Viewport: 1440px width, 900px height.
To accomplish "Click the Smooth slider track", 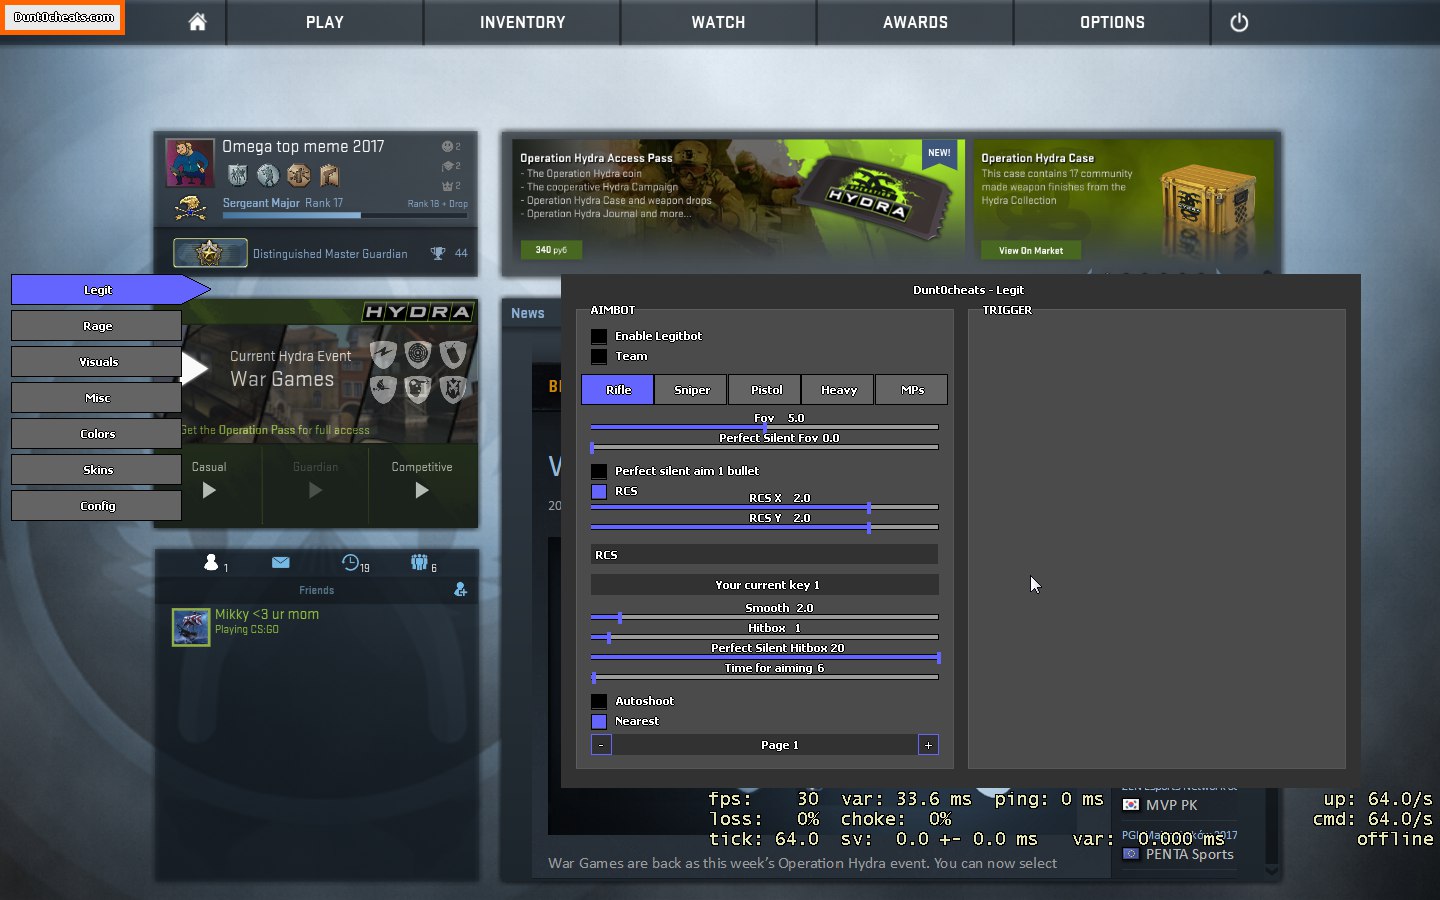I will coord(764,617).
